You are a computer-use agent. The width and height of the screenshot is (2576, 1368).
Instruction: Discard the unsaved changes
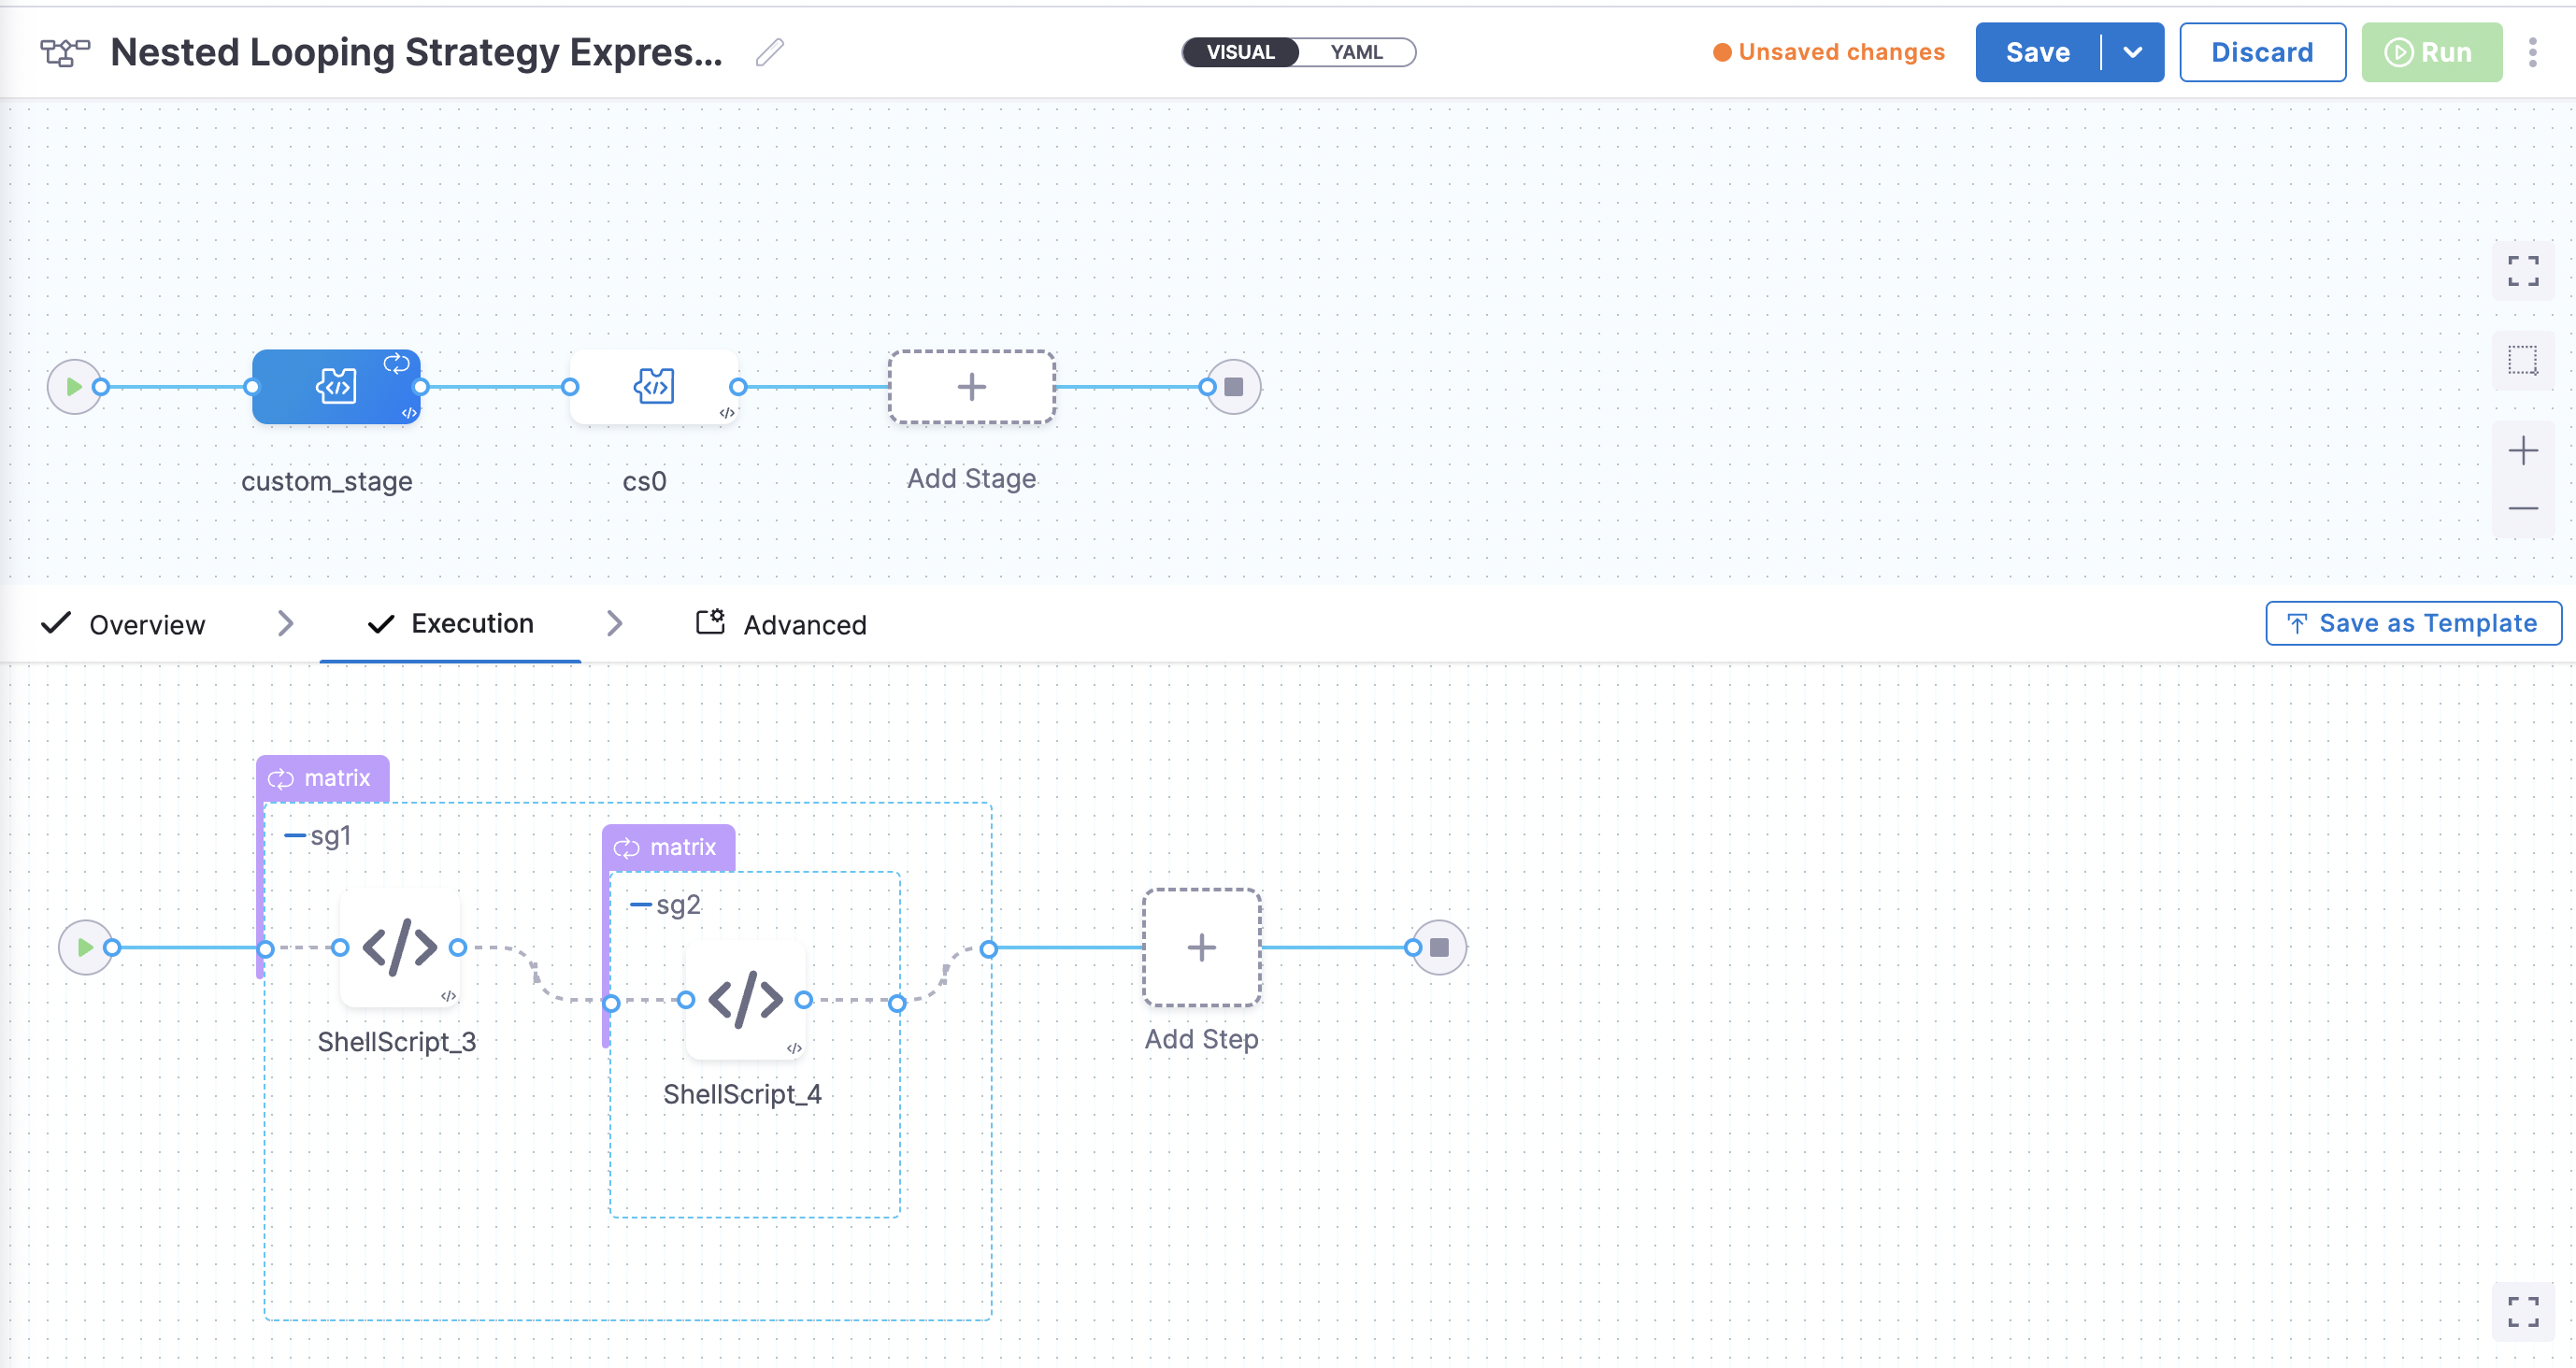coord(2261,52)
